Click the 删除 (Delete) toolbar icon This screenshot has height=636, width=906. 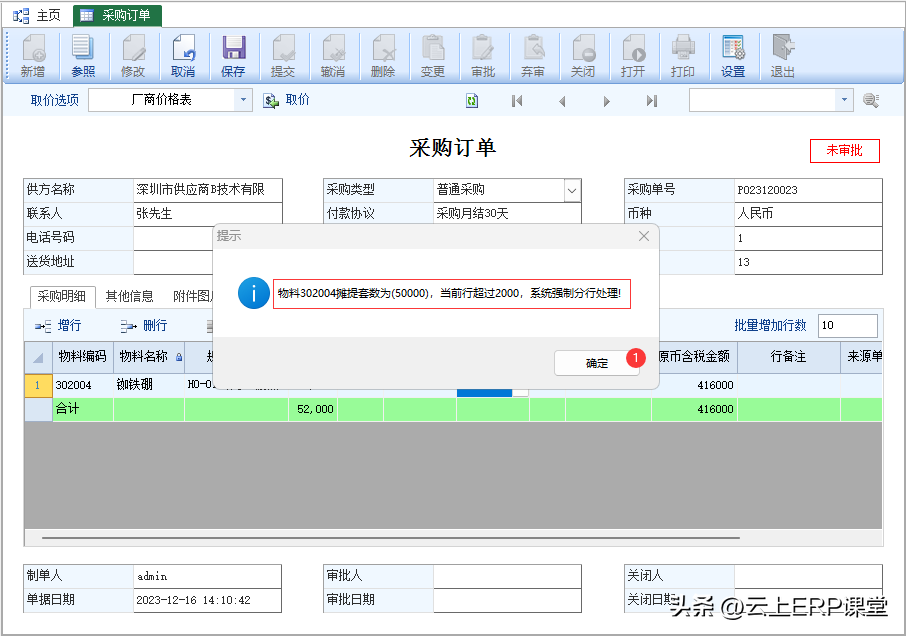click(383, 56)
